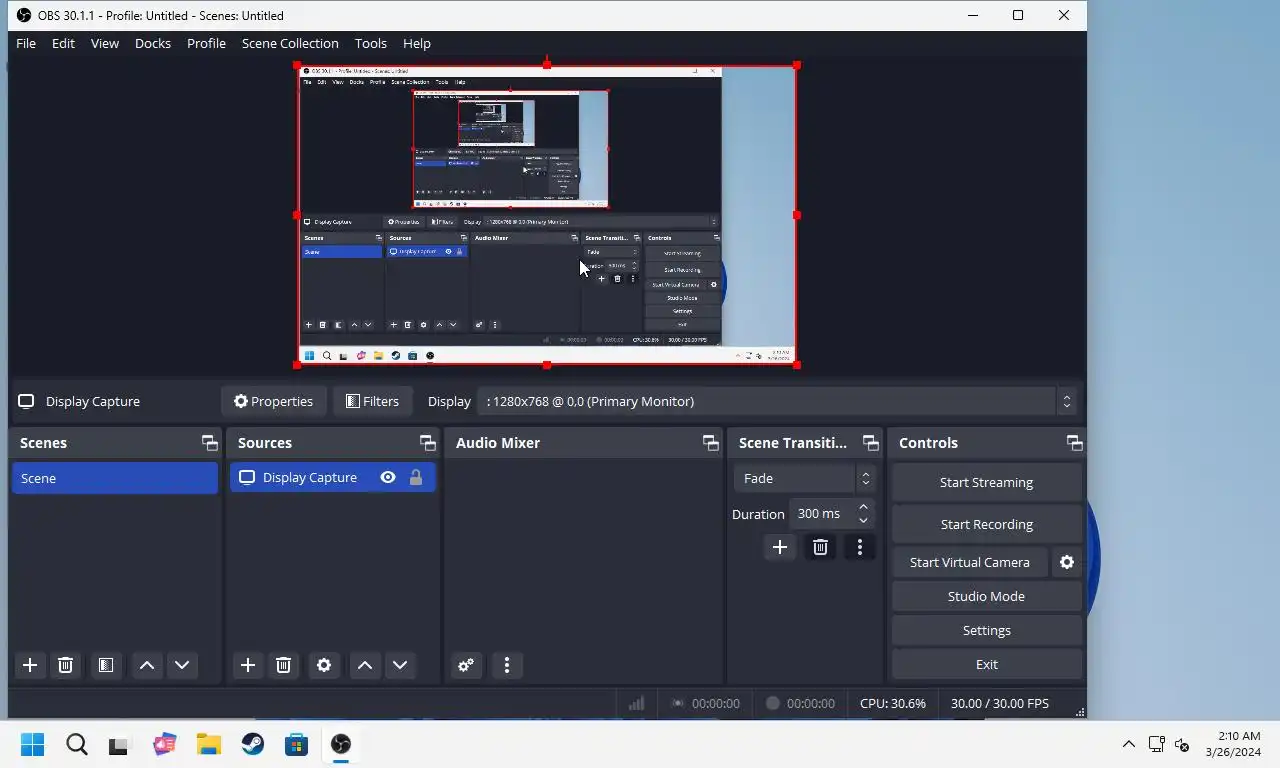Open OBS Settings button
Viewport: 1280px width, 768px height.
tap(986, 630)
